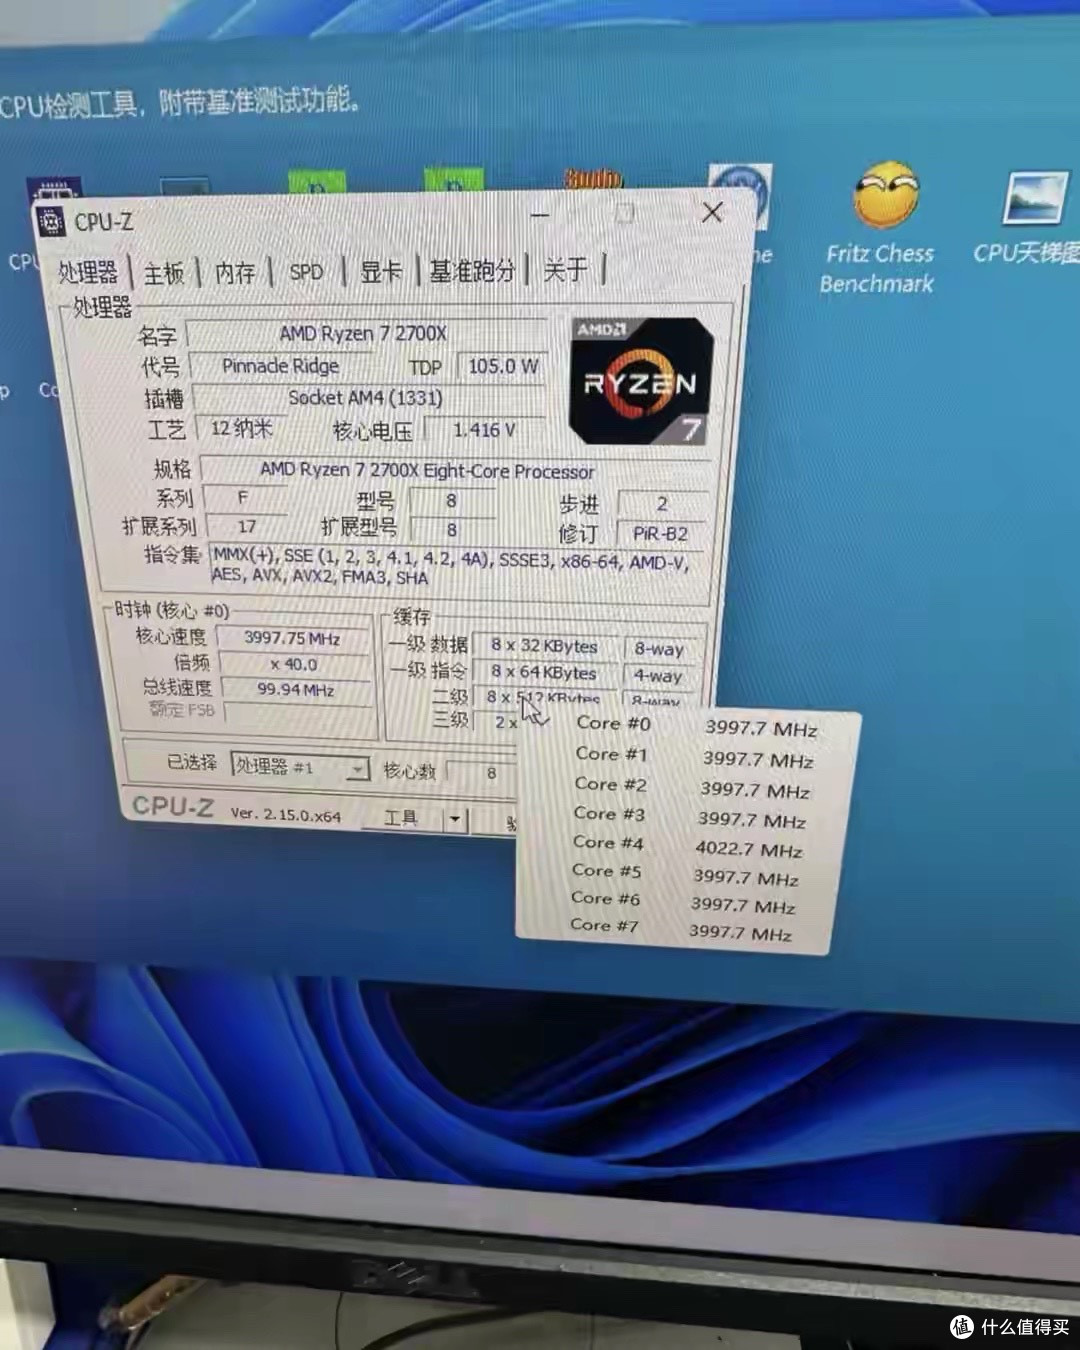Switch to the SPD tab
Viewport: 1080px width, 1350px height.
[x=306, y=272]
